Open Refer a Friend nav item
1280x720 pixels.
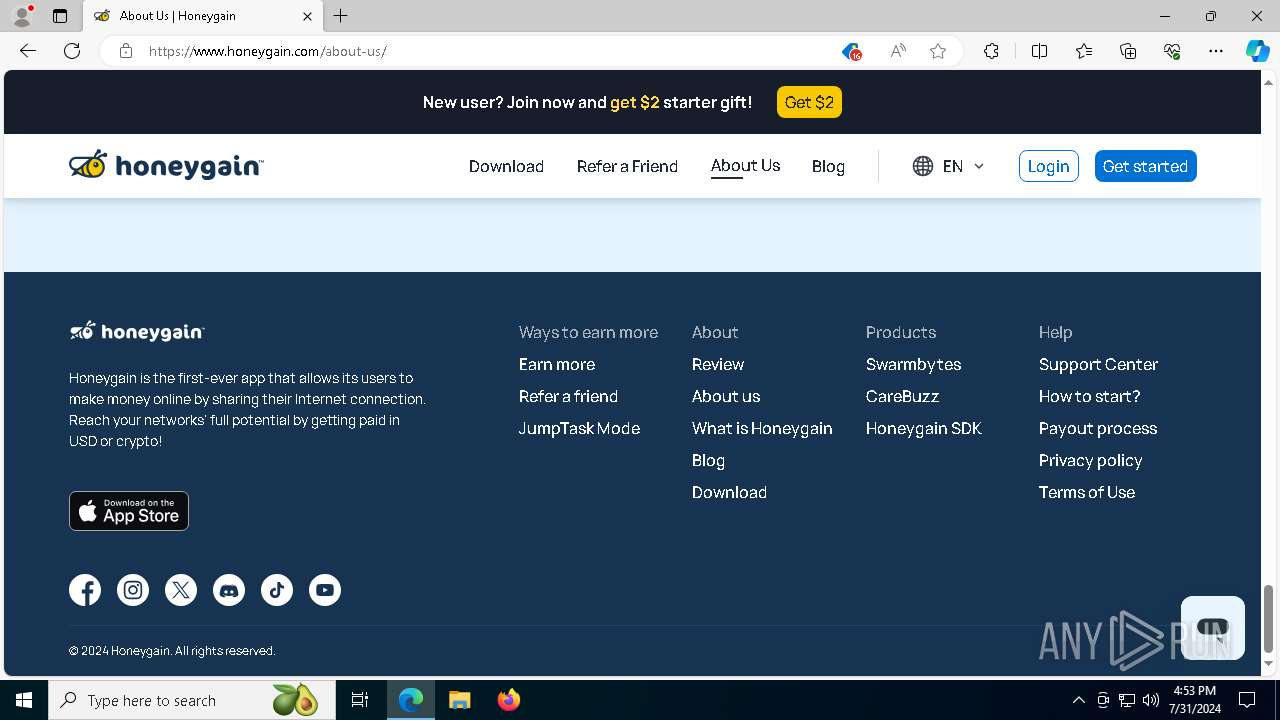627,166
